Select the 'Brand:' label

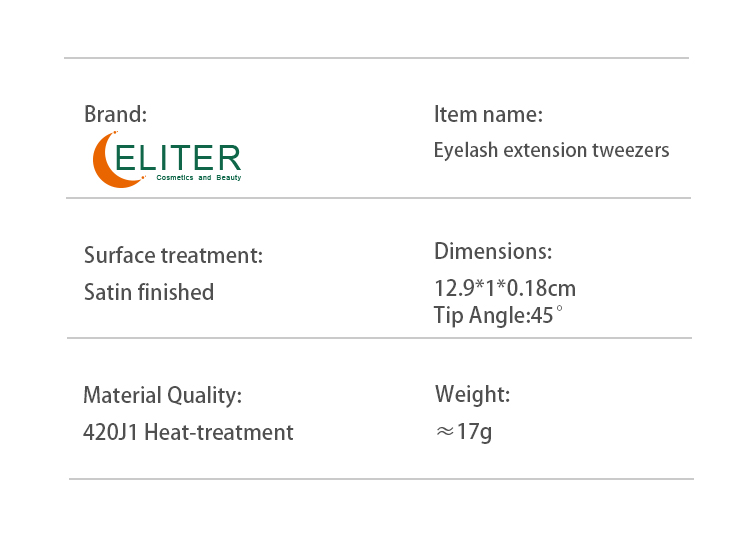[115, 115]
